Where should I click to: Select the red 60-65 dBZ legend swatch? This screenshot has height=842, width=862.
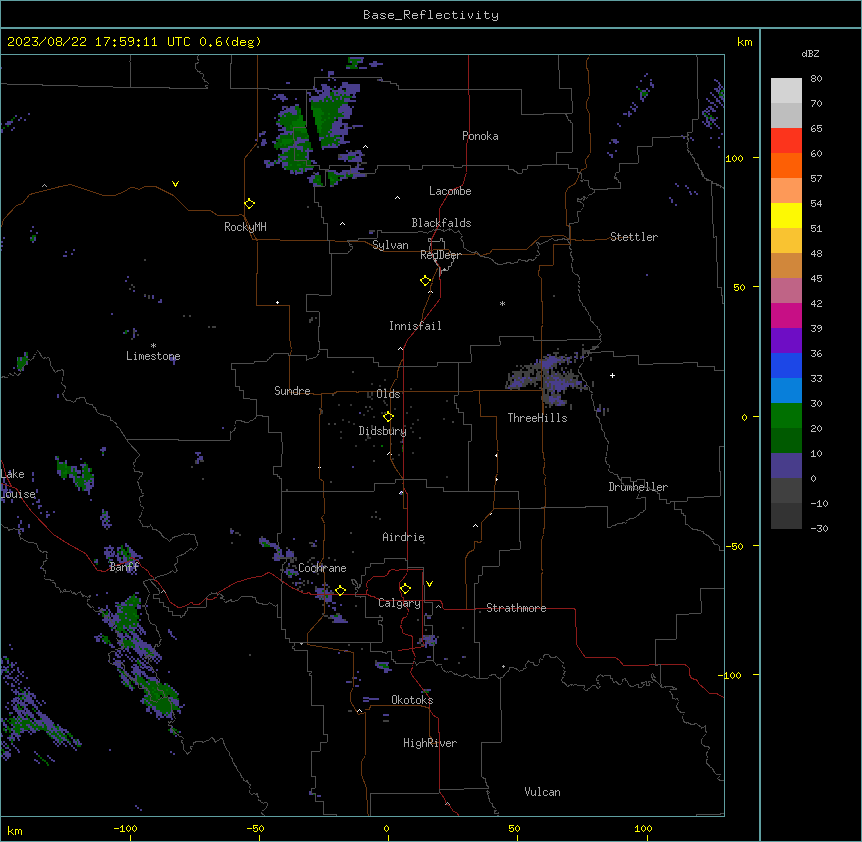pyautogui.click(x=786, y=141)
